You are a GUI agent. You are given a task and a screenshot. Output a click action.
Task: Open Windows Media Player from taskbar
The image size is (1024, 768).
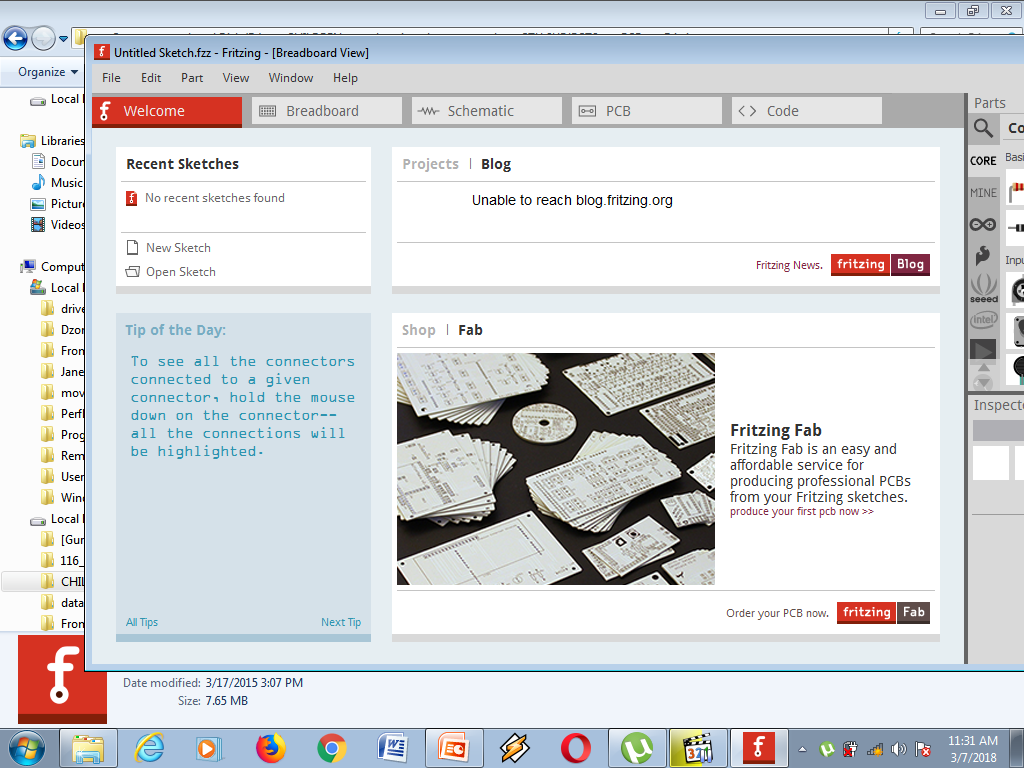click(x=210, y=748)
